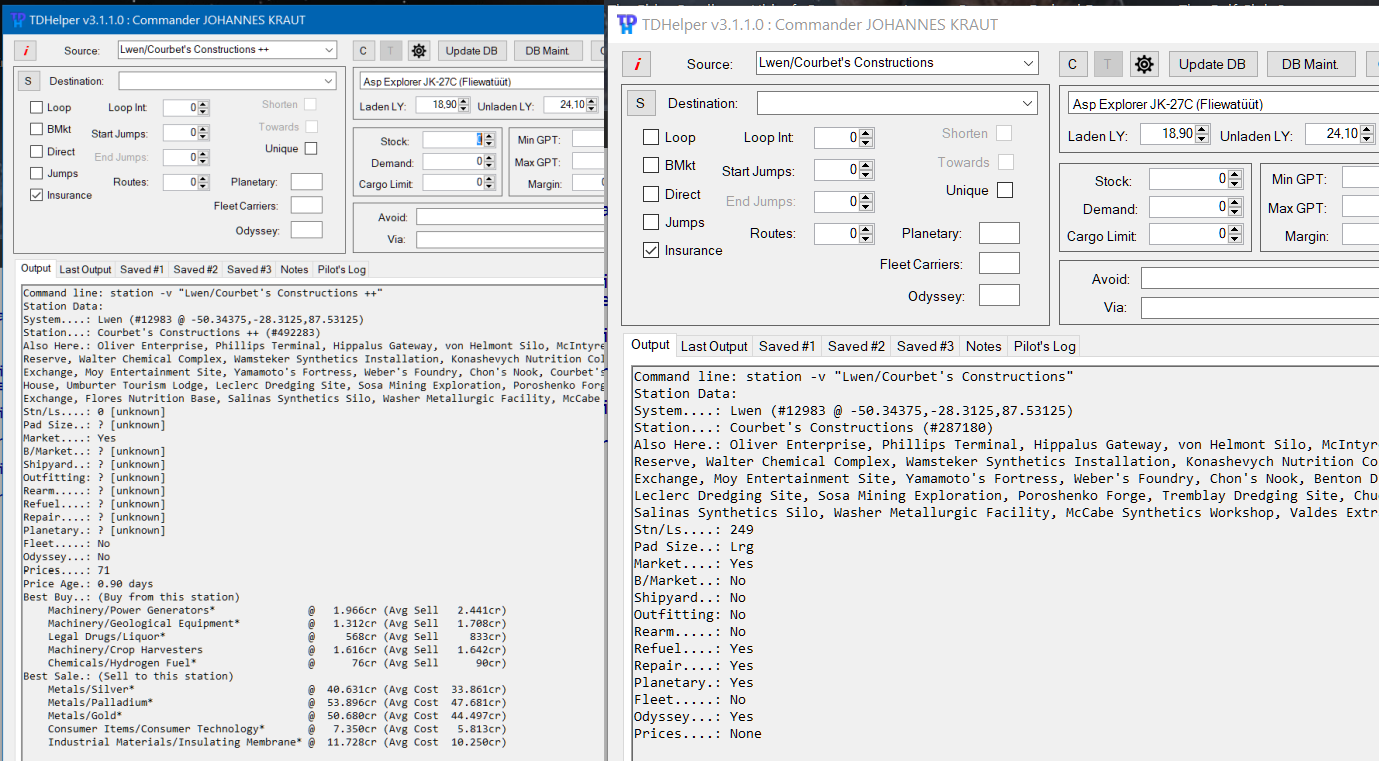This screenshot has width=1379, height=761.
Task: Disable Insurance in the left window
Action: [x=37, y=195]
